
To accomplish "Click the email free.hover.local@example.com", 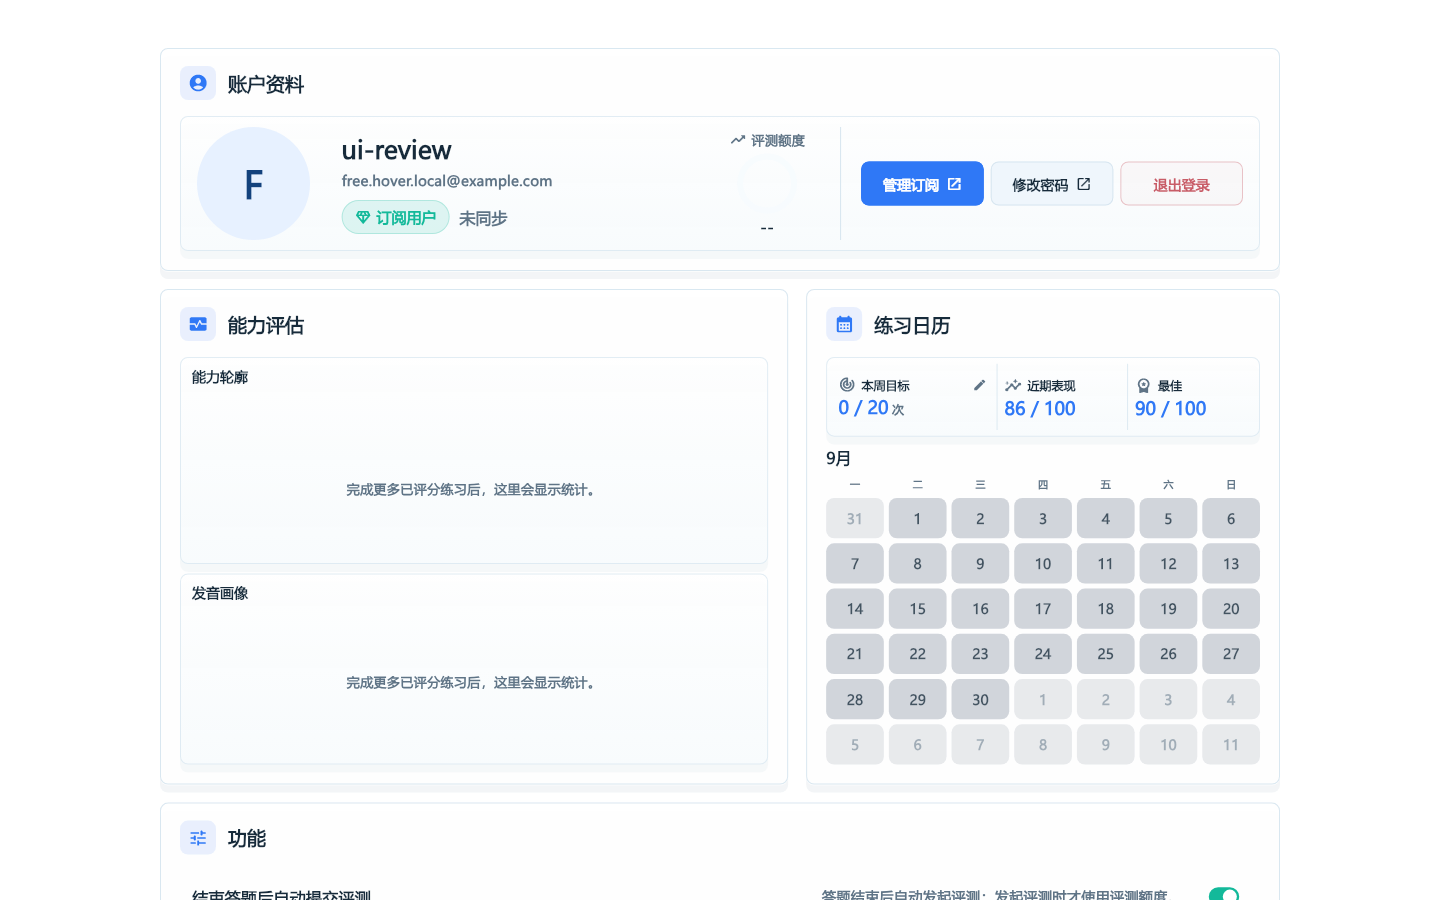I will tap(447, 181).
